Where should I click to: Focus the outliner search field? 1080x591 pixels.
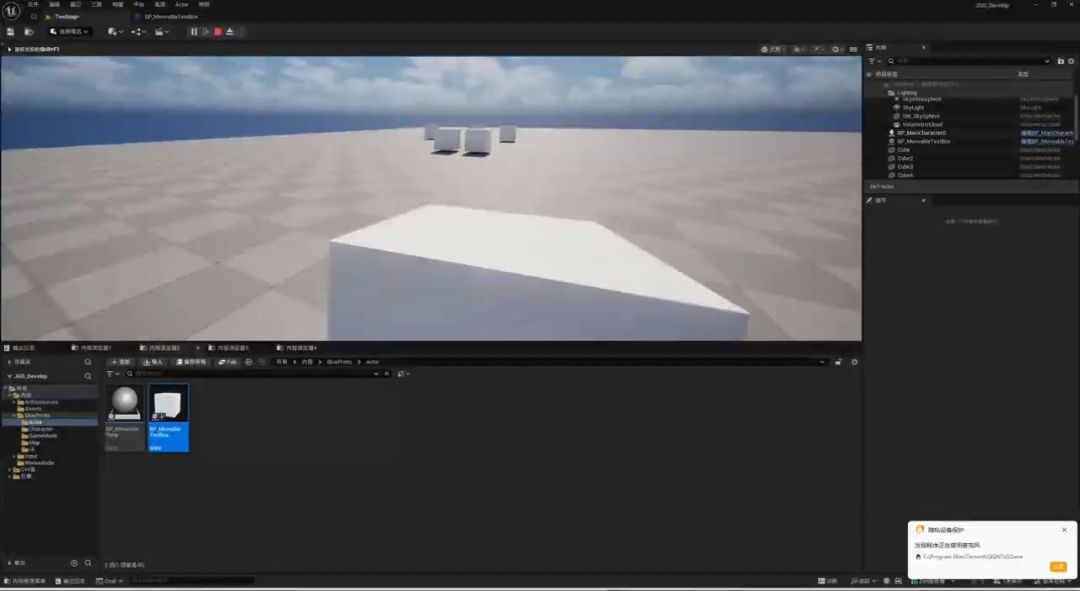coord(970,61)
